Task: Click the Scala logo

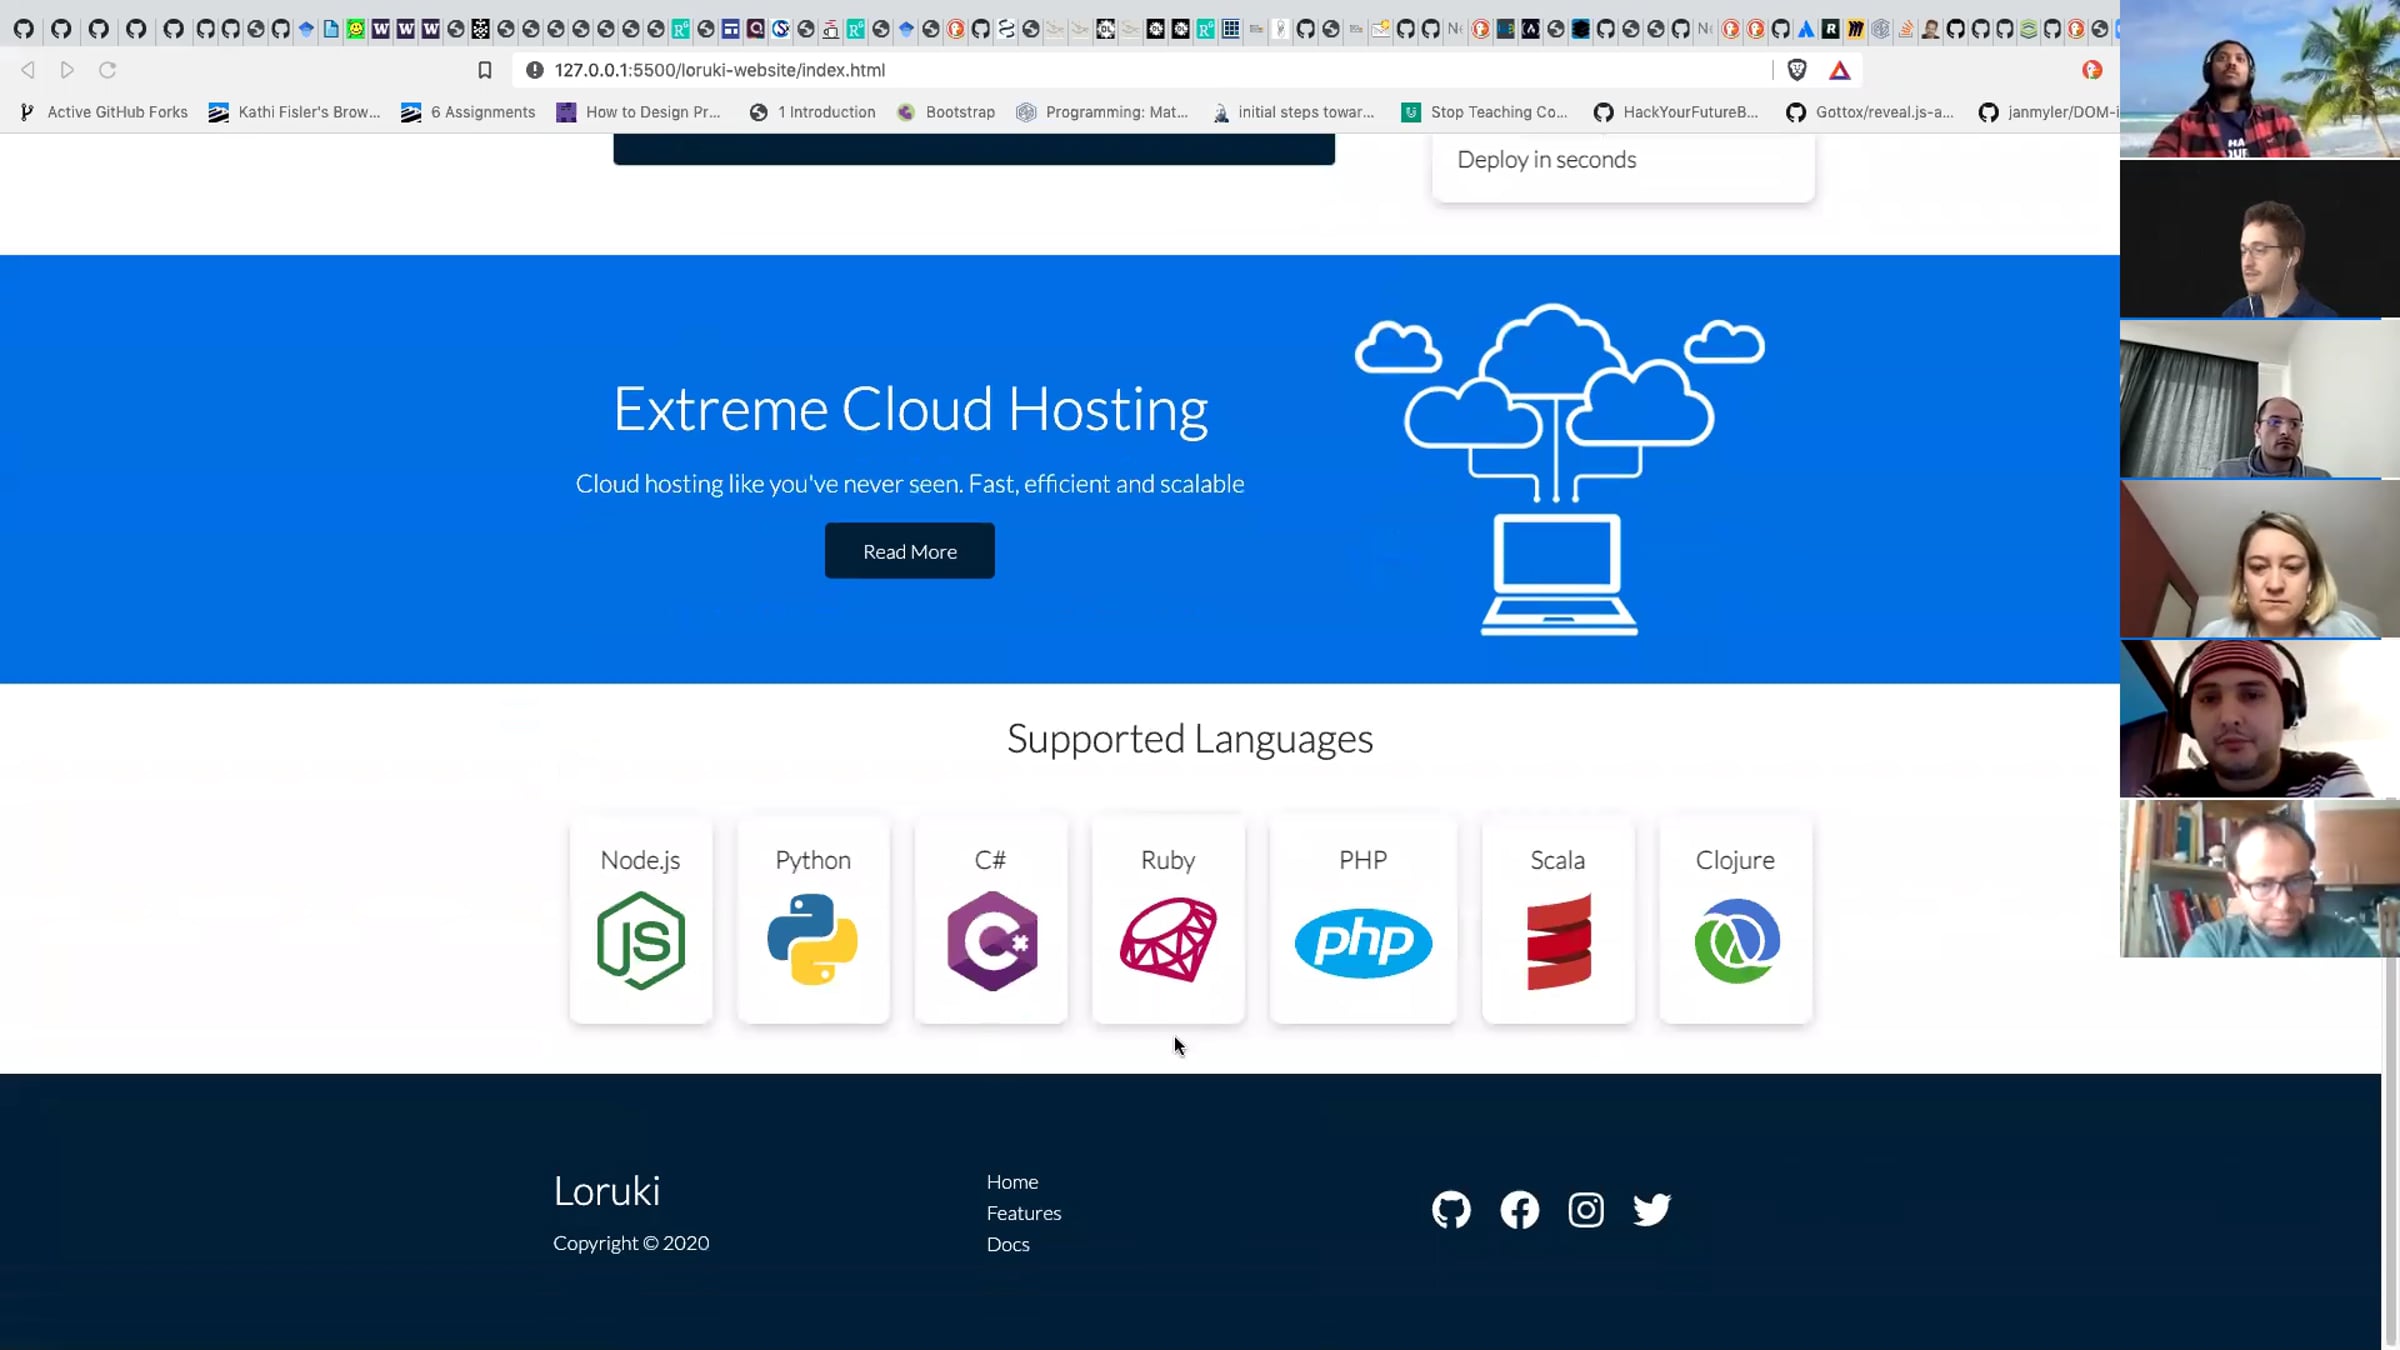Action: 1559,942
